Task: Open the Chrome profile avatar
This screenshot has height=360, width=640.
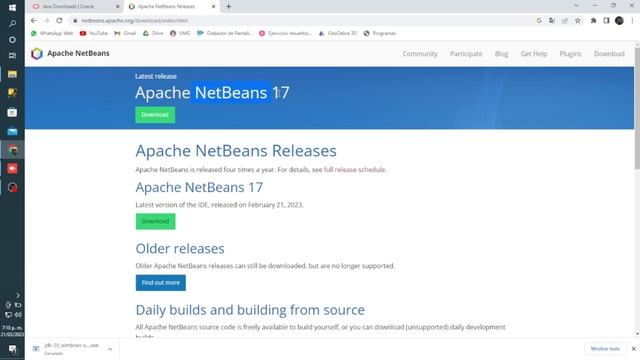Action: (619, 20)
